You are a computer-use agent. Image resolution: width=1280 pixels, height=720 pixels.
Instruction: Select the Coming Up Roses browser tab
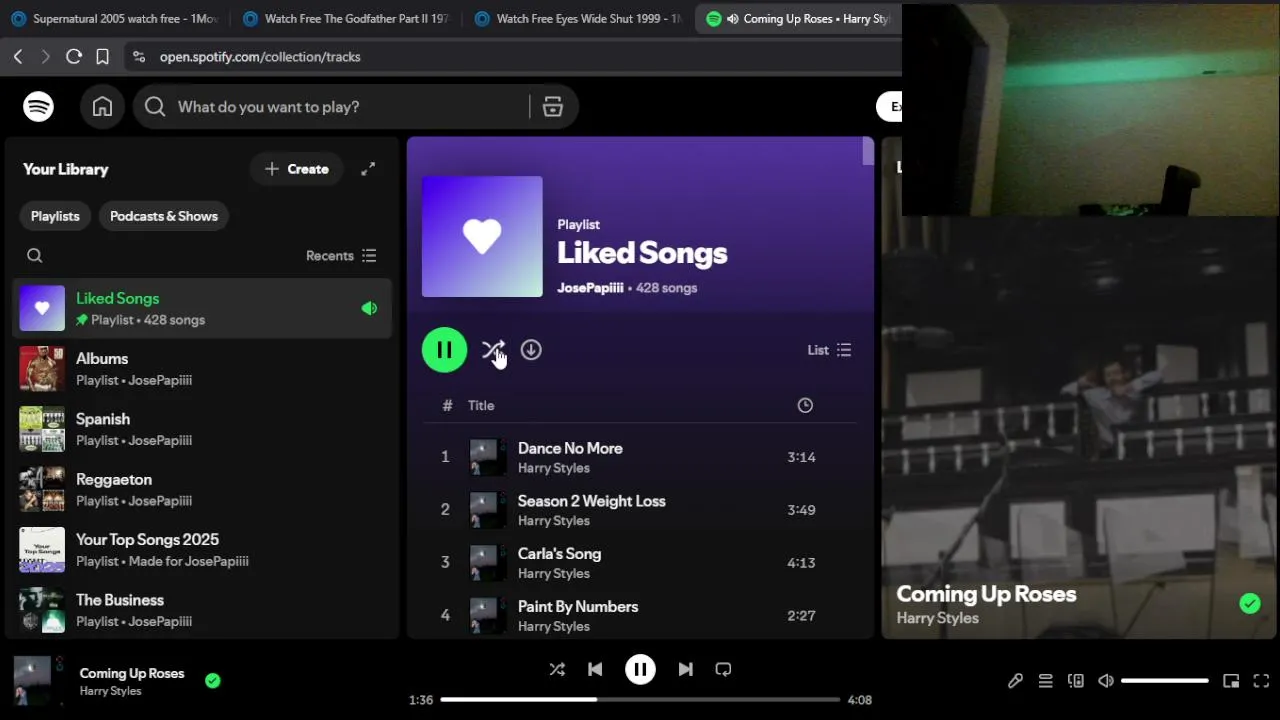click(800, 19)
